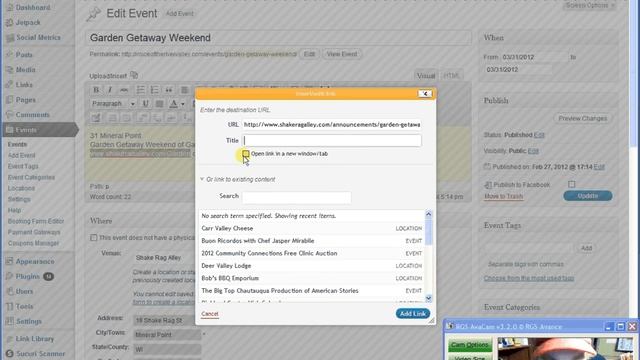Click 'Choose from the most used tags' link
640x360 pixels.
[529, 278]
